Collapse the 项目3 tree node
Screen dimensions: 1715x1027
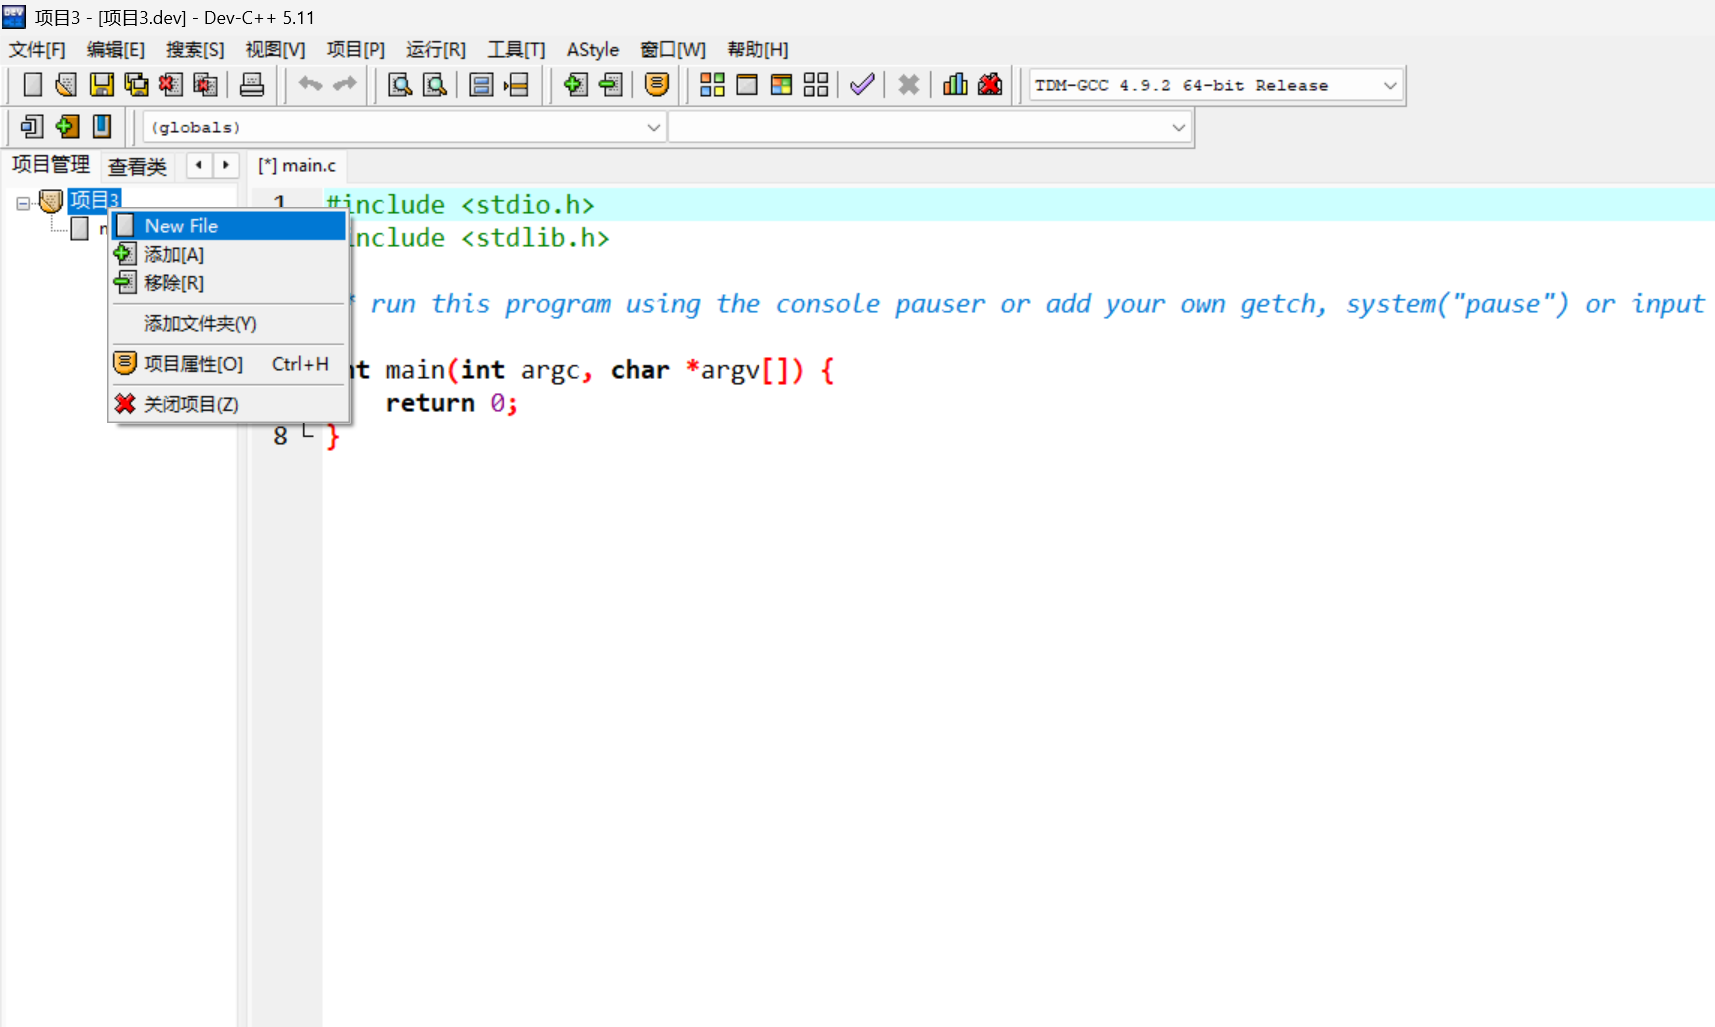pos(23,203)
